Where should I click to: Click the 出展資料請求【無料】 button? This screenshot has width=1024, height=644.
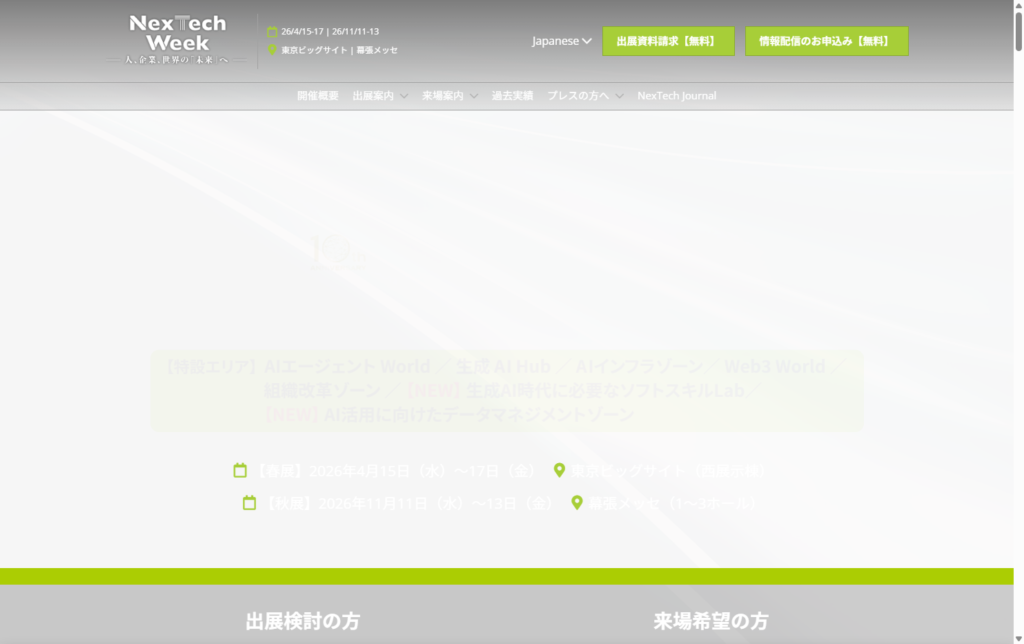[x=668, y=41]
